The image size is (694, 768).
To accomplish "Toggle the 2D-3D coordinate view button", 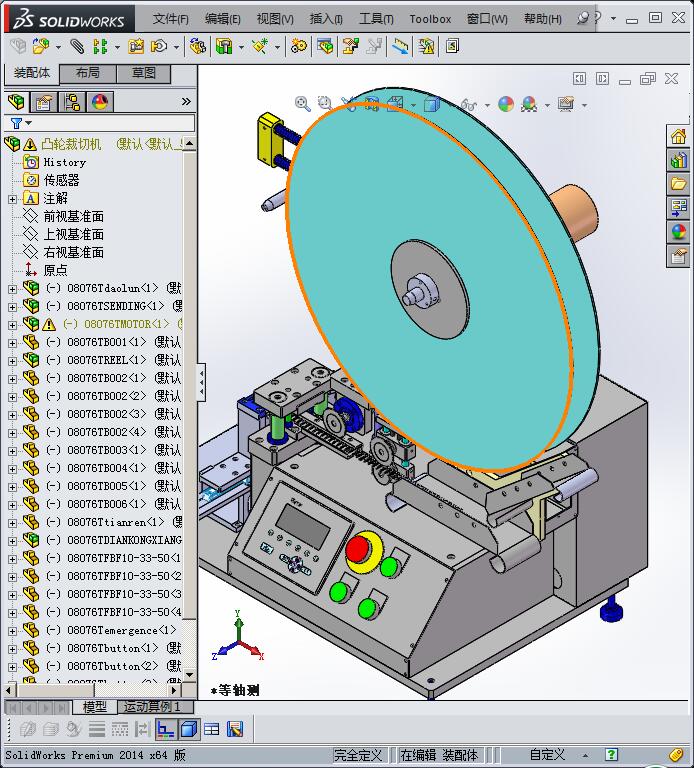I will coord(166,729).
